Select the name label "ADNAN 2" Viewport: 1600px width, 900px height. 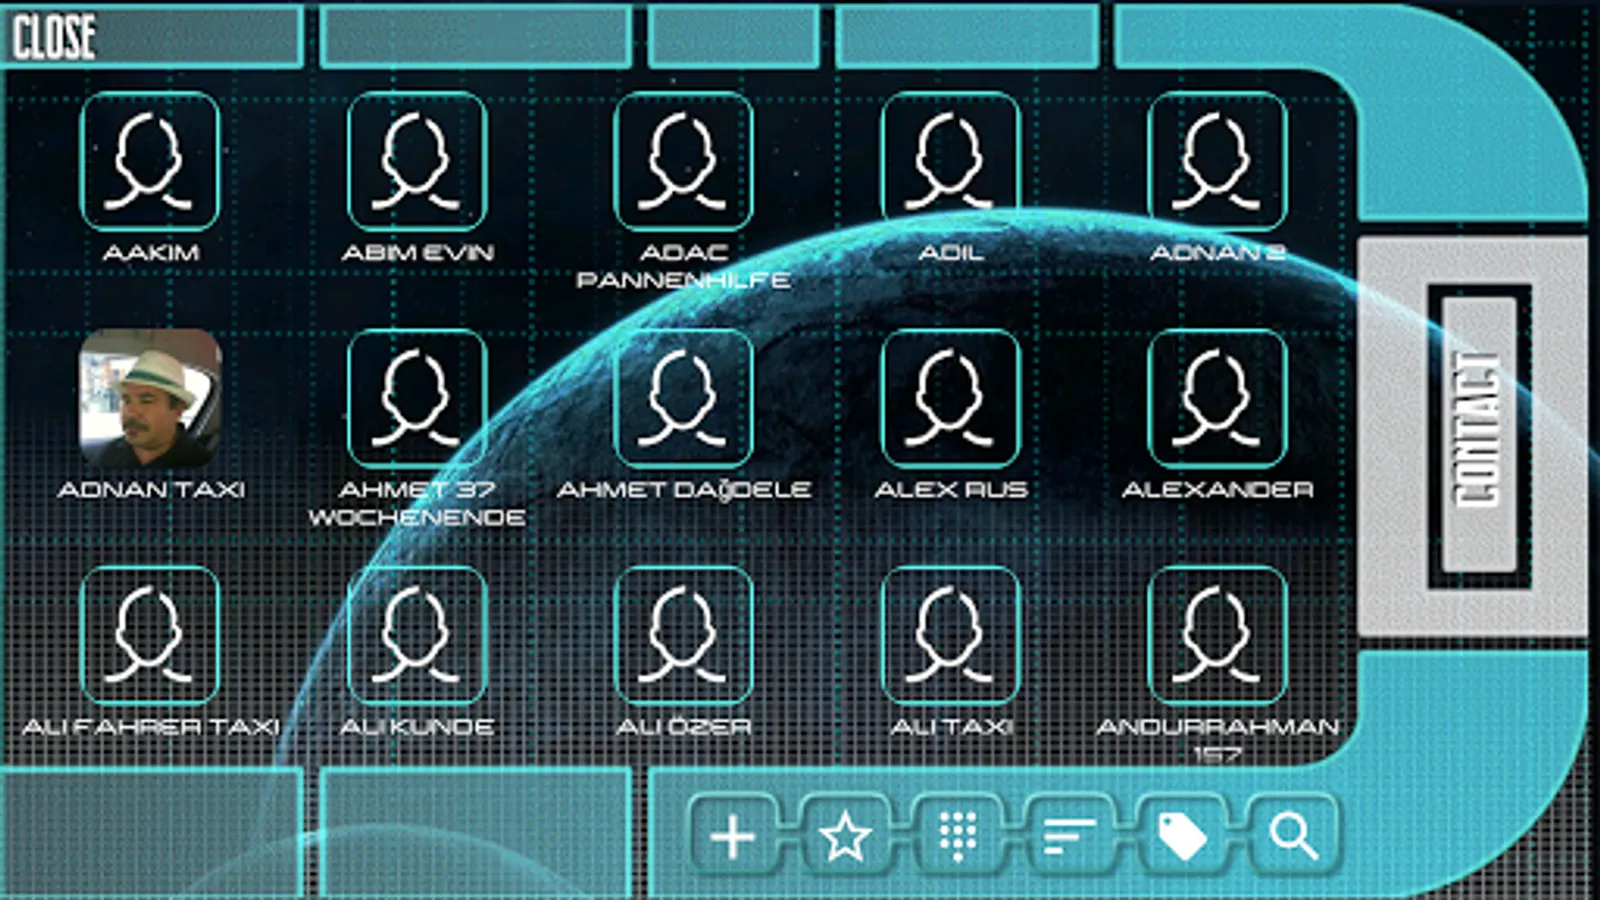(1218, 252)
